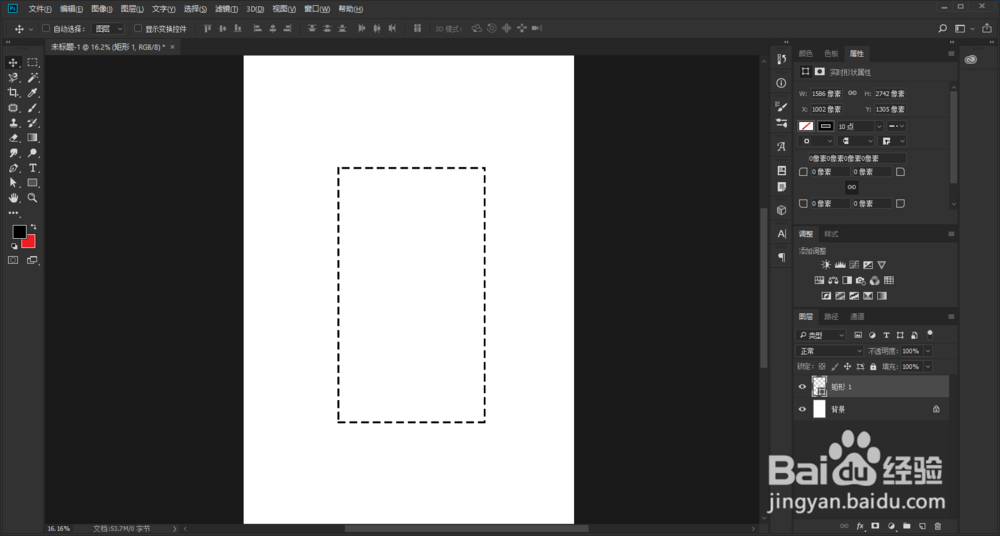1000x536 pixels.
Task: Open the 图像(I) menu
Action: coord(101,9)
